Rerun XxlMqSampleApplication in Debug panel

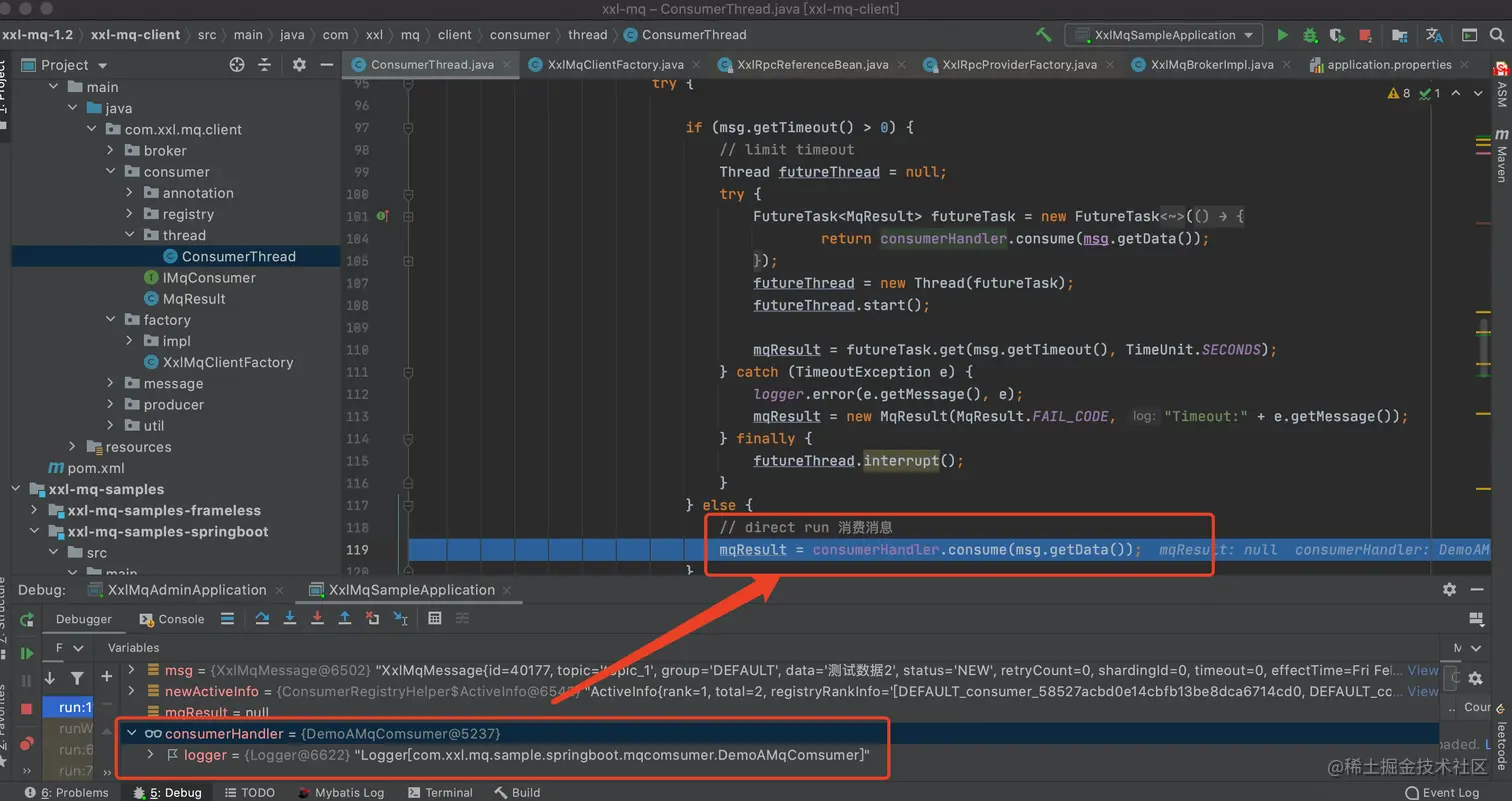[27, 620]
